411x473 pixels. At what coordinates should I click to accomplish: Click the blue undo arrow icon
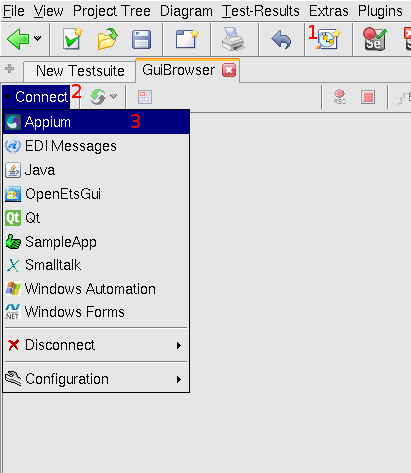(x=281, y=40)
